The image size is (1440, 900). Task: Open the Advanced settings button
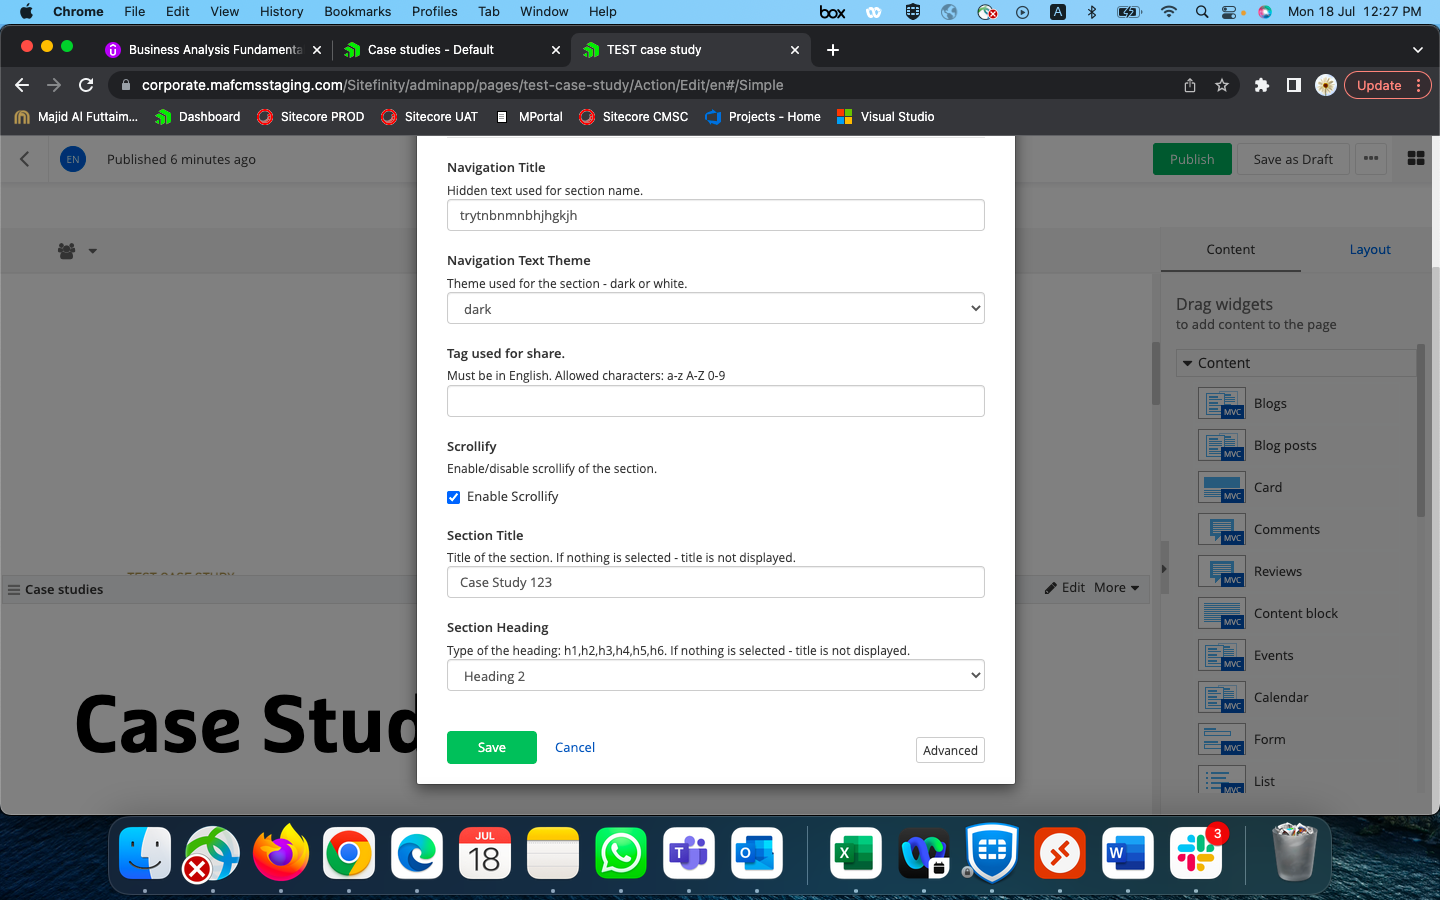[x=950, y=751]
